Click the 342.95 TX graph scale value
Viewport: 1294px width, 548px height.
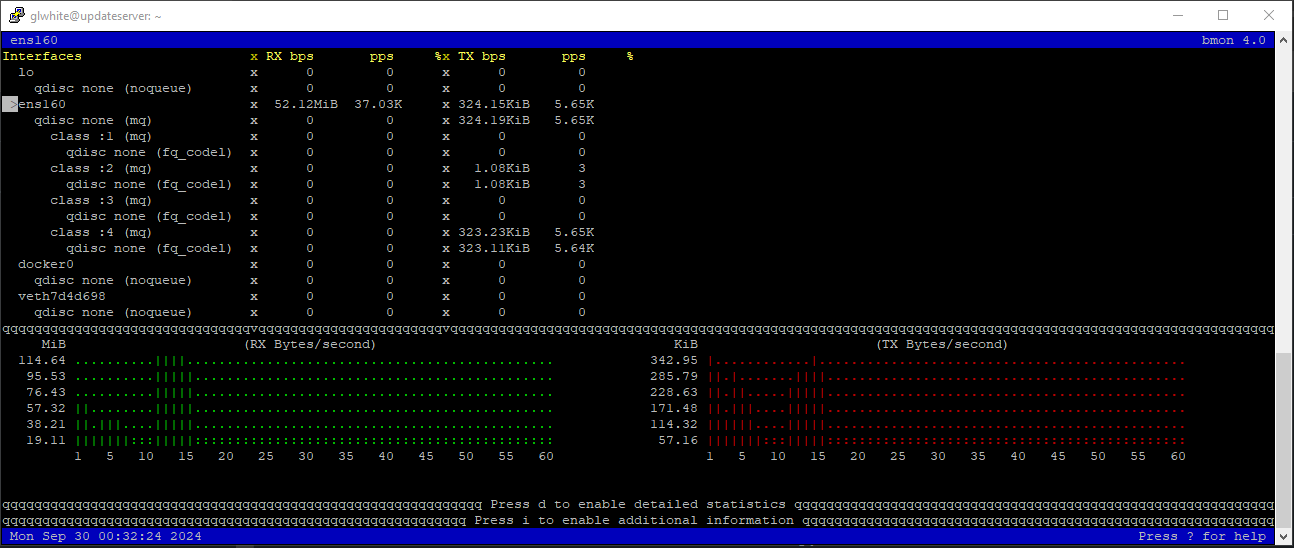click(x=674, y=360)
